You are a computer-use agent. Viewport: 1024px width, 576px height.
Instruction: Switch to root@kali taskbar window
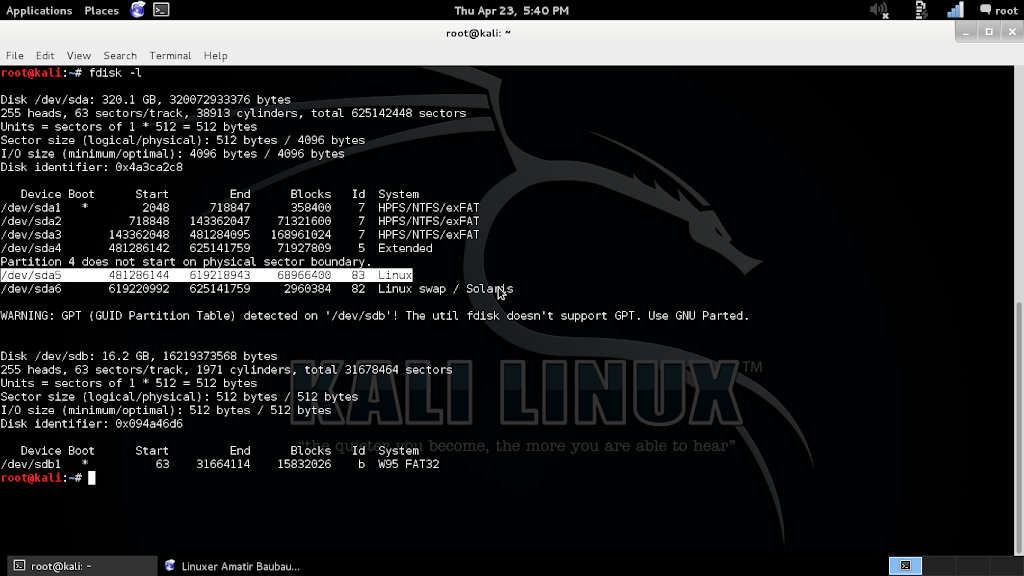click(82, 566)
